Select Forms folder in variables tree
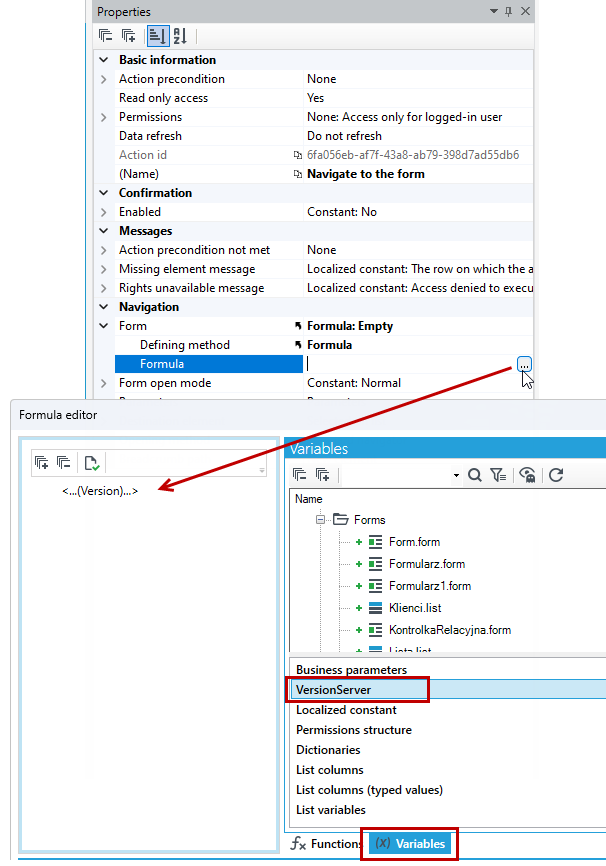This screenshot has height=866, width=606. pyautogui.click(x=369, y=520)
